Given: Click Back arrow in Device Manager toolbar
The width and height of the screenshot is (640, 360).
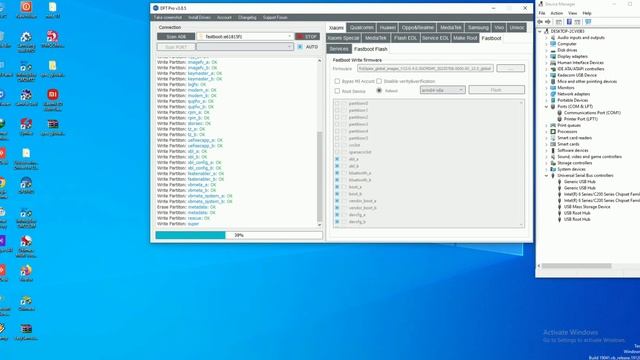Looking at the screenshot, I should 540,22.
